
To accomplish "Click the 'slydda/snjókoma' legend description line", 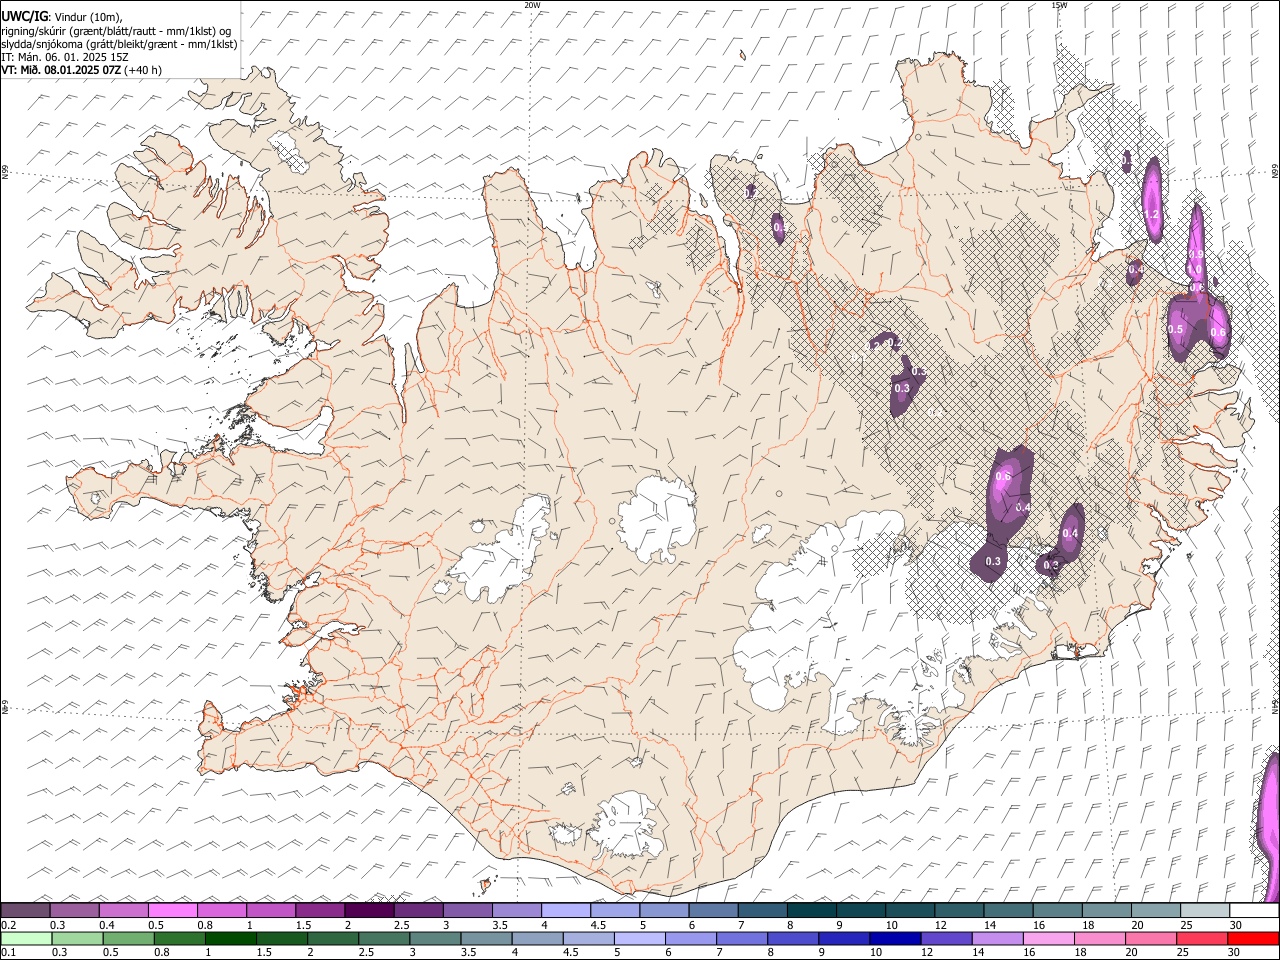I will 119,44.
